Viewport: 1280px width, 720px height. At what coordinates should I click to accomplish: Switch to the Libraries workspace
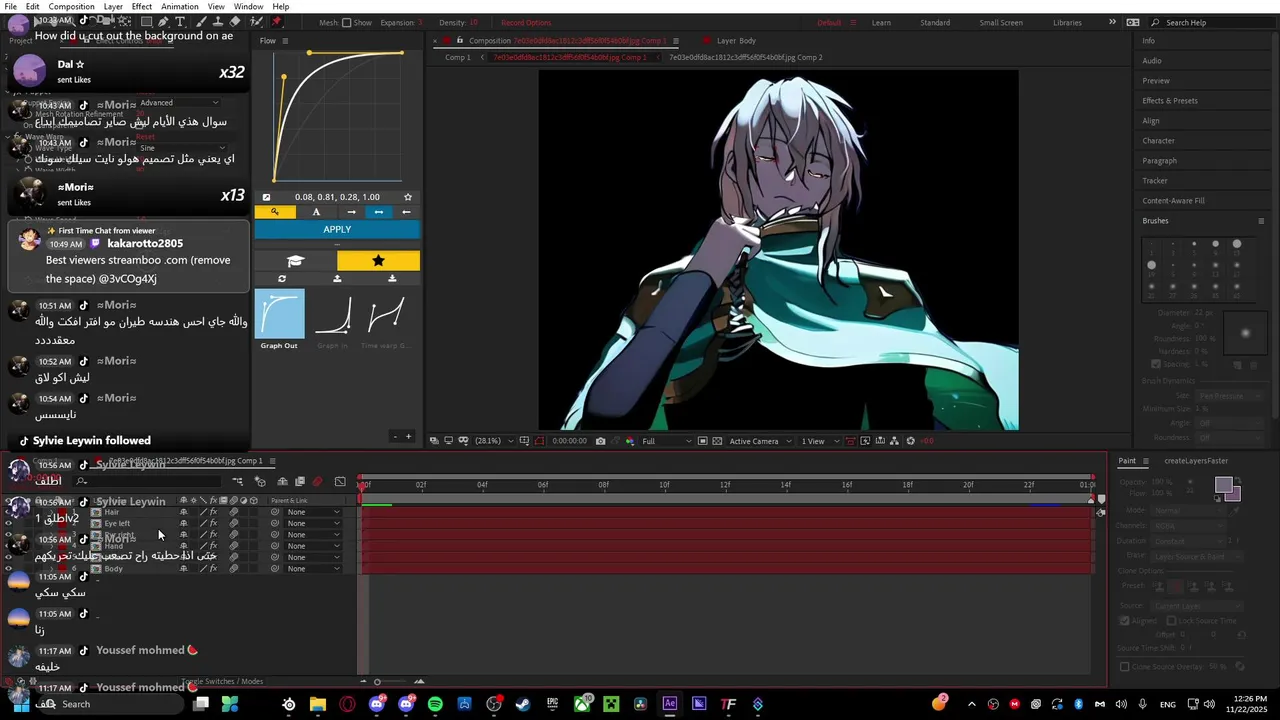tap(1067, 22)
